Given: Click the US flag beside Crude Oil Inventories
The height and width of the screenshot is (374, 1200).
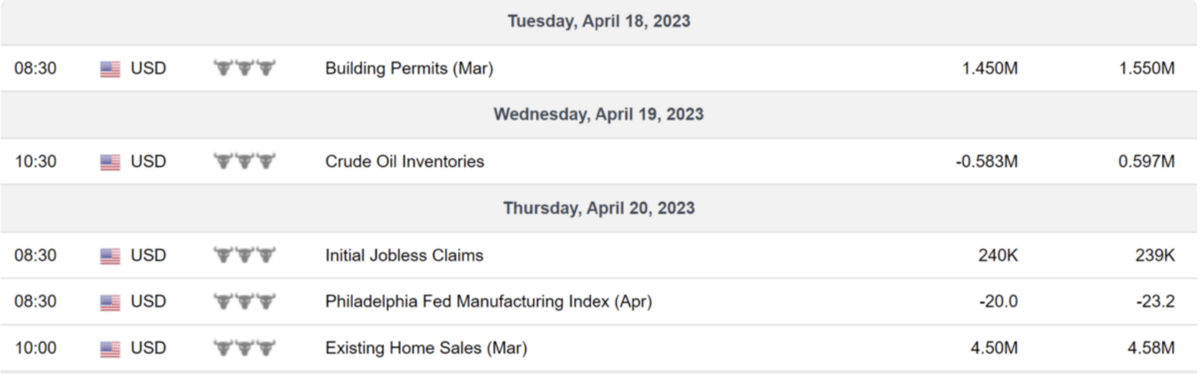Looking at the screenshot, I should coord(110,162).
